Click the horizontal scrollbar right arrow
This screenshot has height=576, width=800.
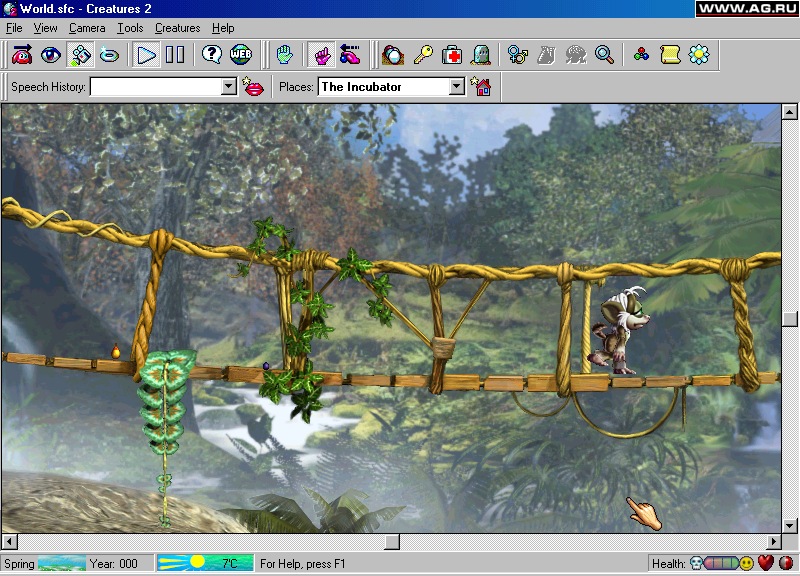[773, 542]
